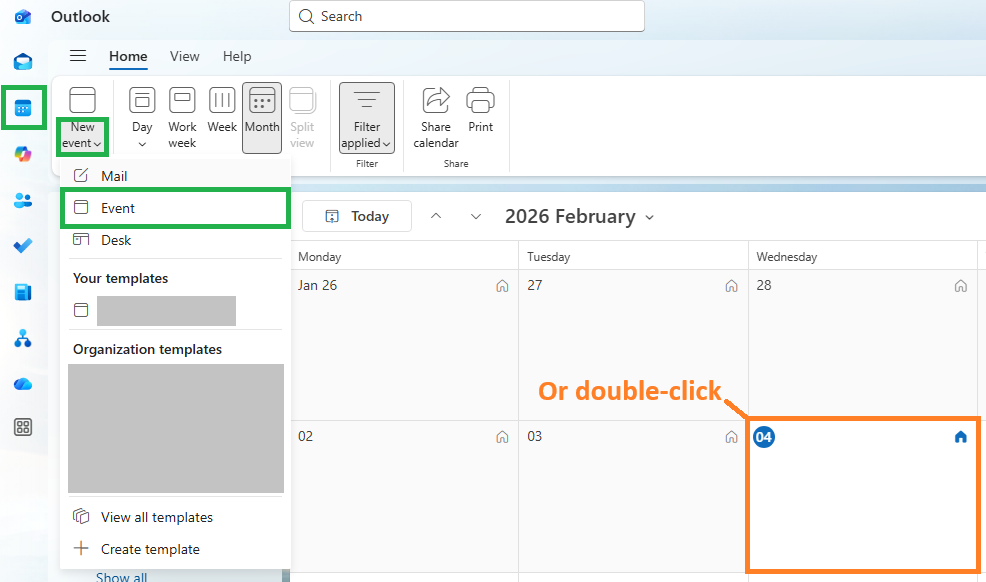Open the blue Bookings app in sidebar
Viewport: 986px width, 582px height.
(23, 292)
